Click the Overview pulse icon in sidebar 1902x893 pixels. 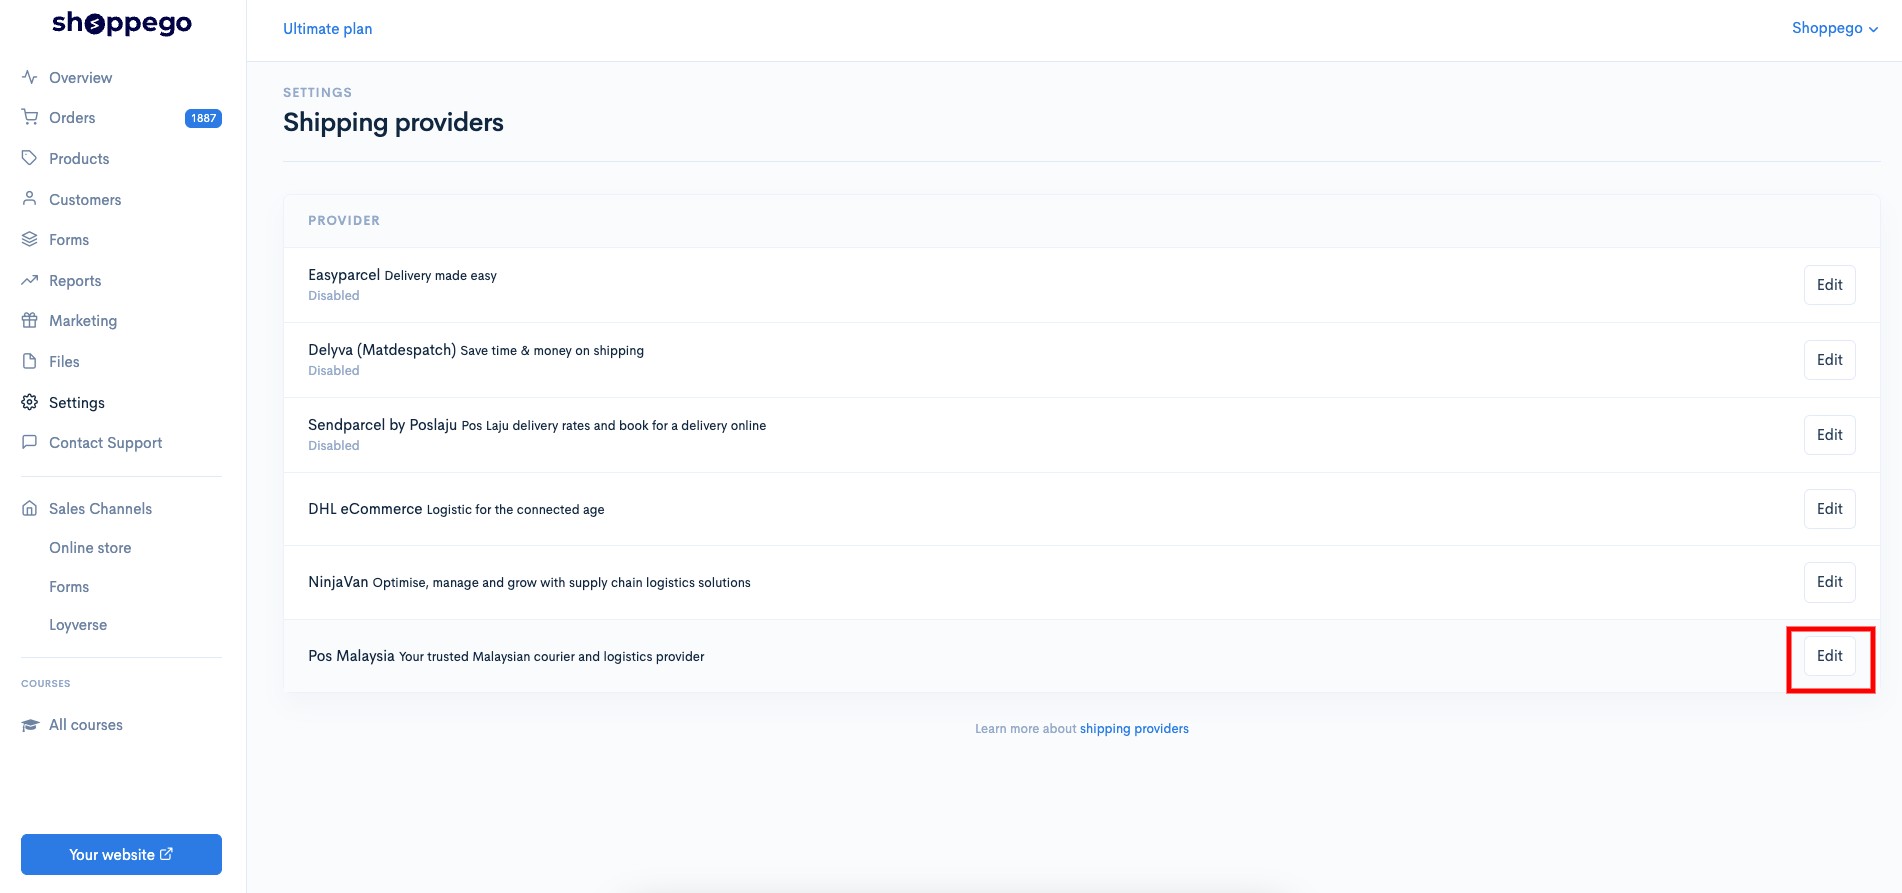tap(30, 77)
